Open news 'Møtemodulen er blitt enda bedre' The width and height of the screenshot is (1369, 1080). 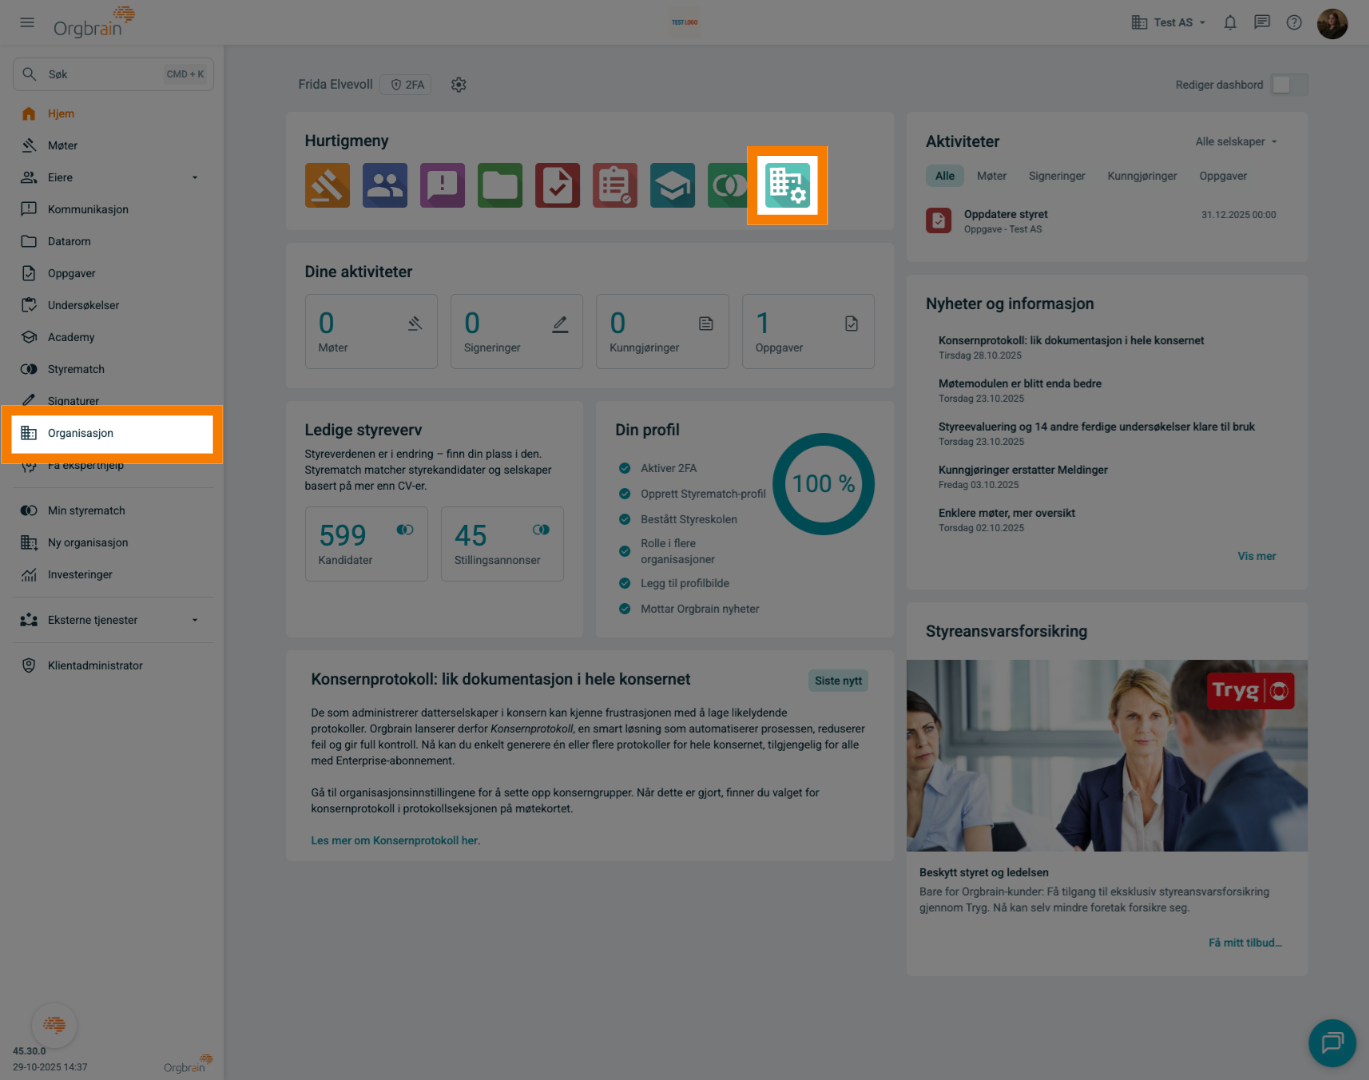point(1020,384)
